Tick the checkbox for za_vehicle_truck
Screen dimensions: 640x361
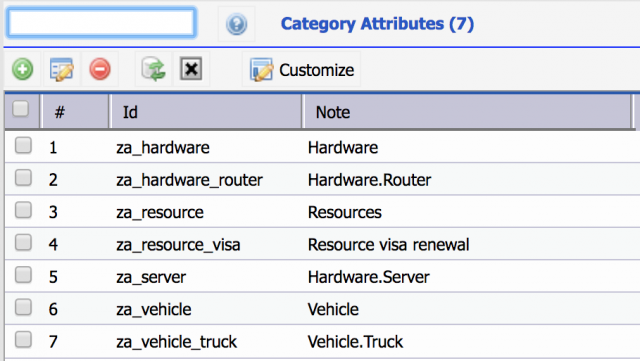(23, 340)
